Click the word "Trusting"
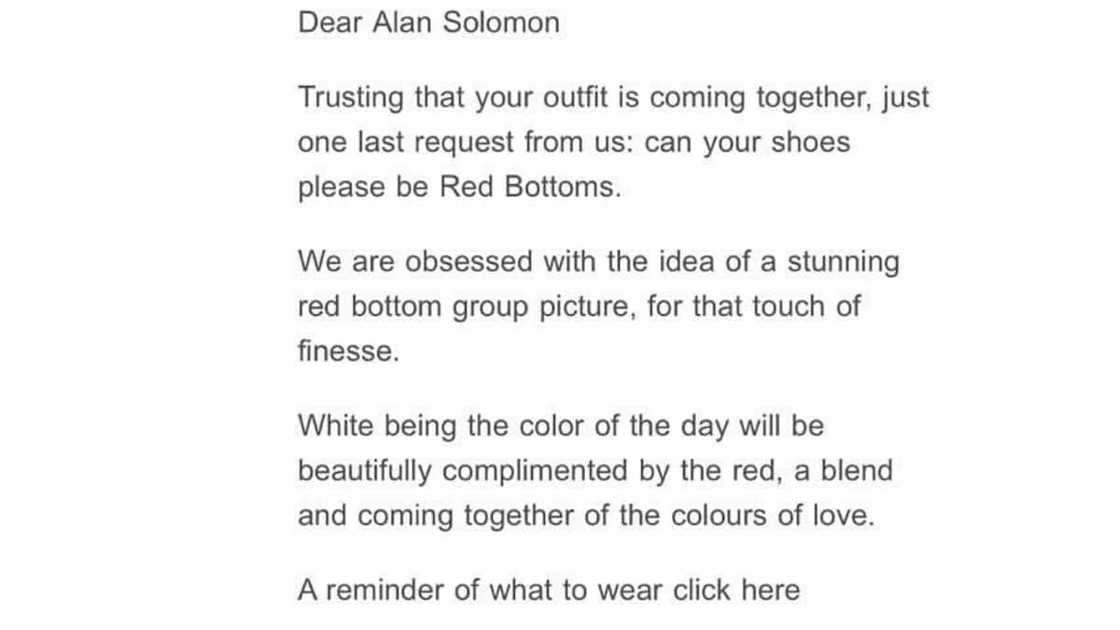The height and width of the screenshot is (630, 1120). (x=350, y=98)
